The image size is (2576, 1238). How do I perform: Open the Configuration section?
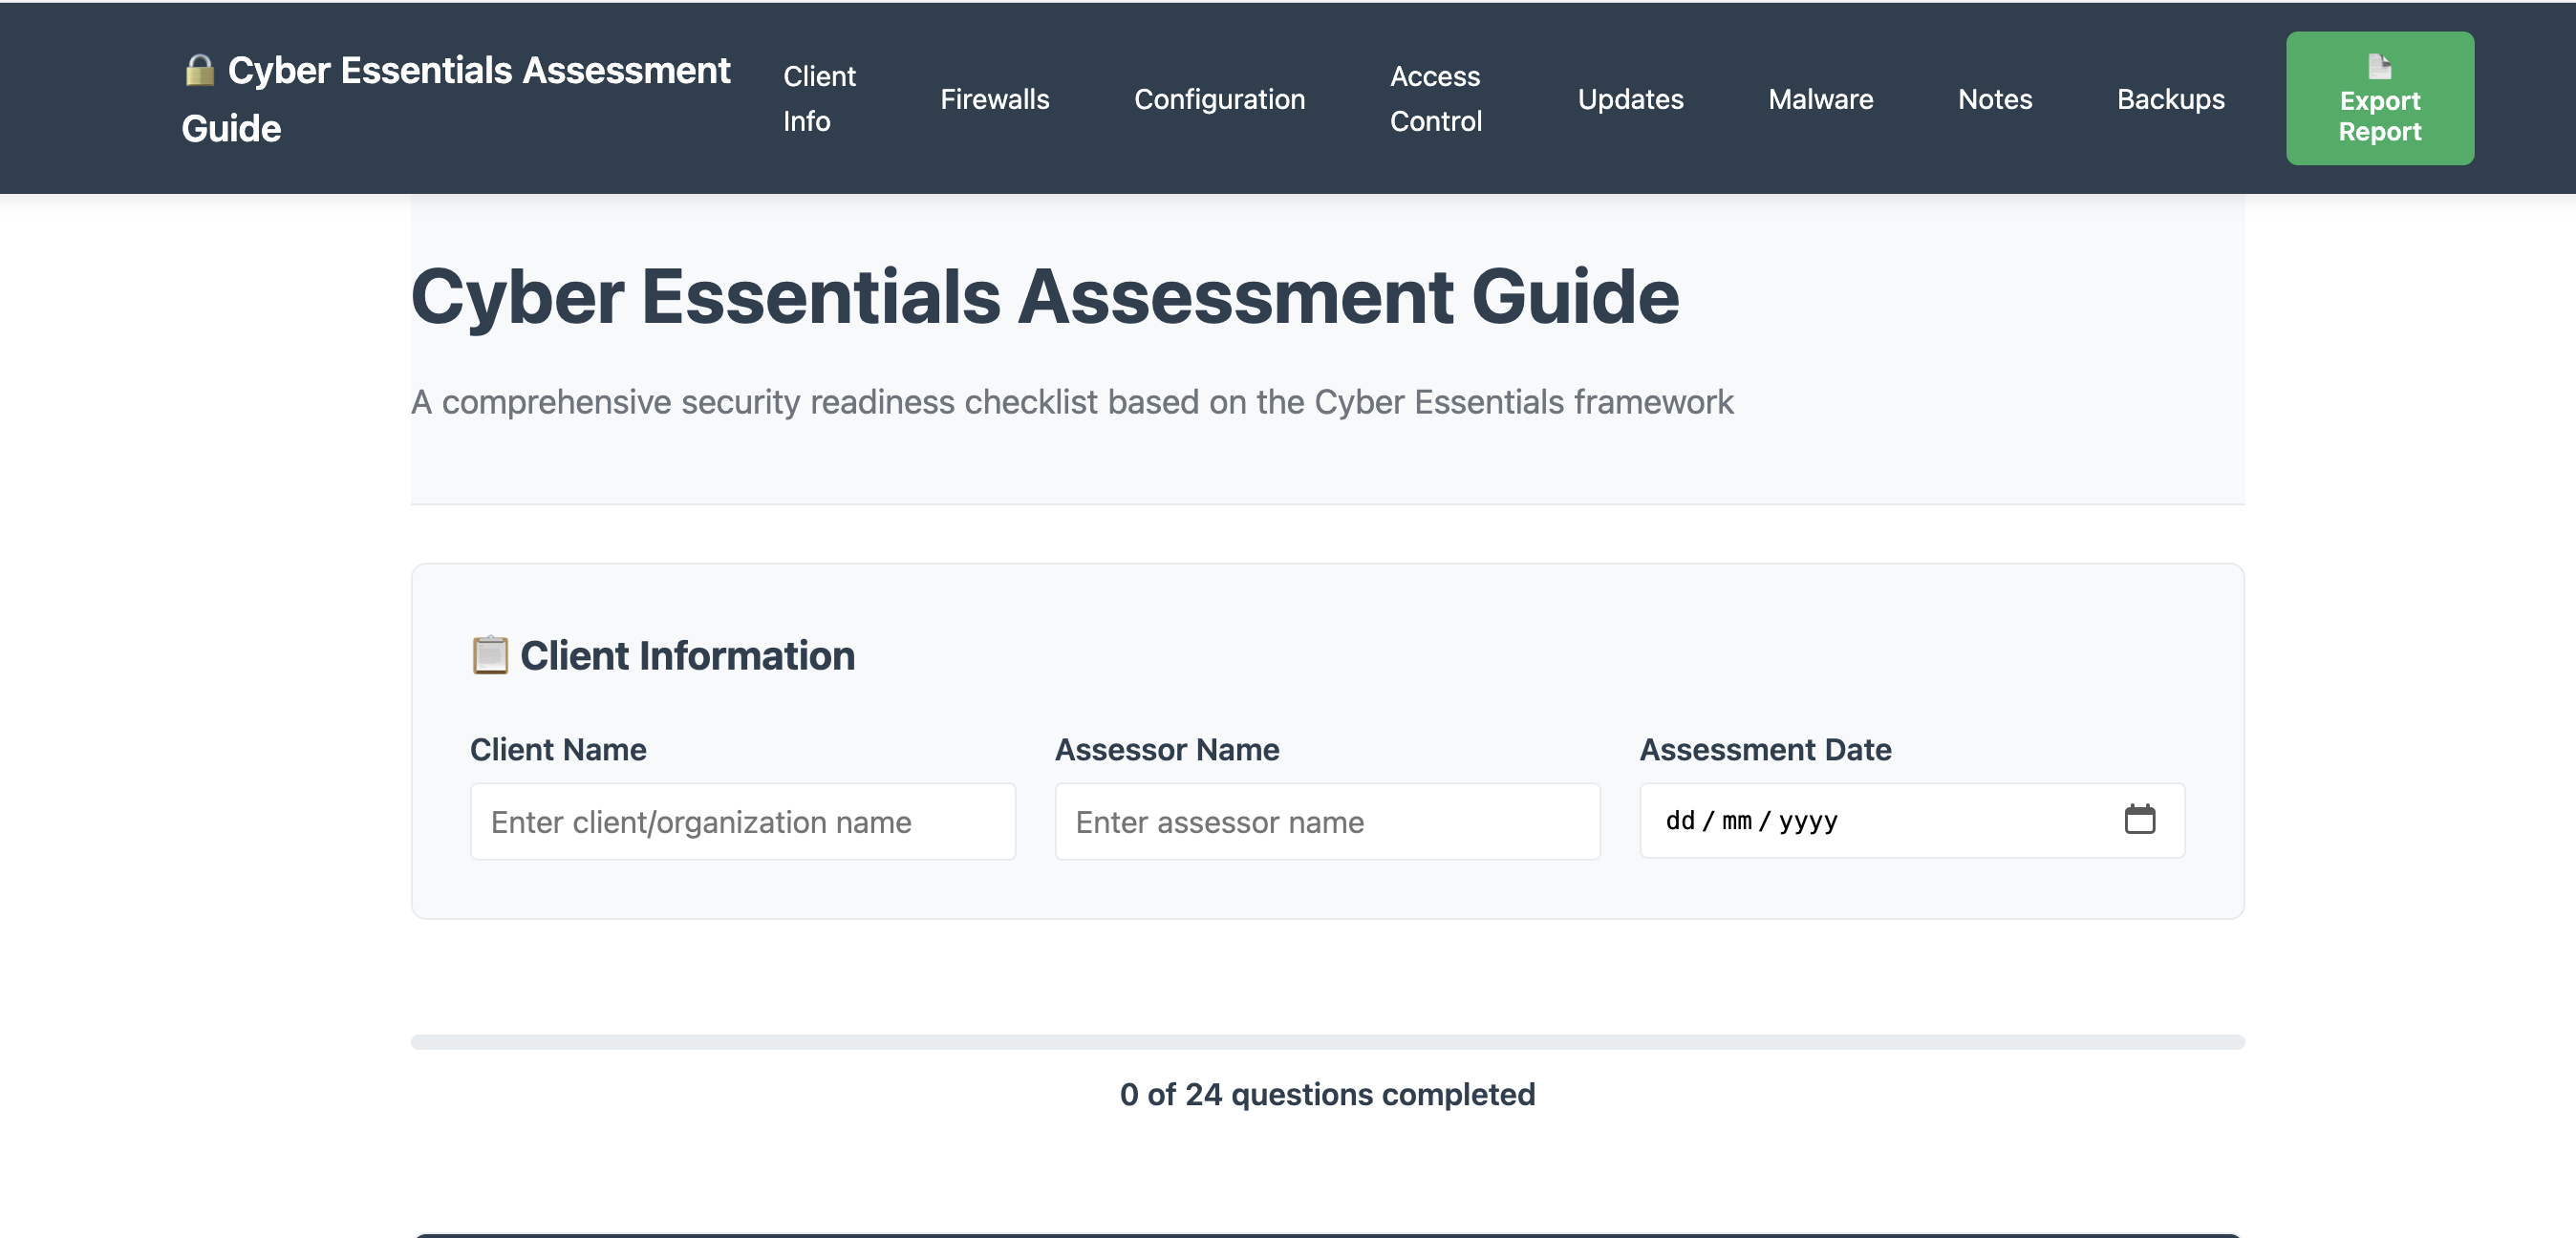[x=1220, y=99]
